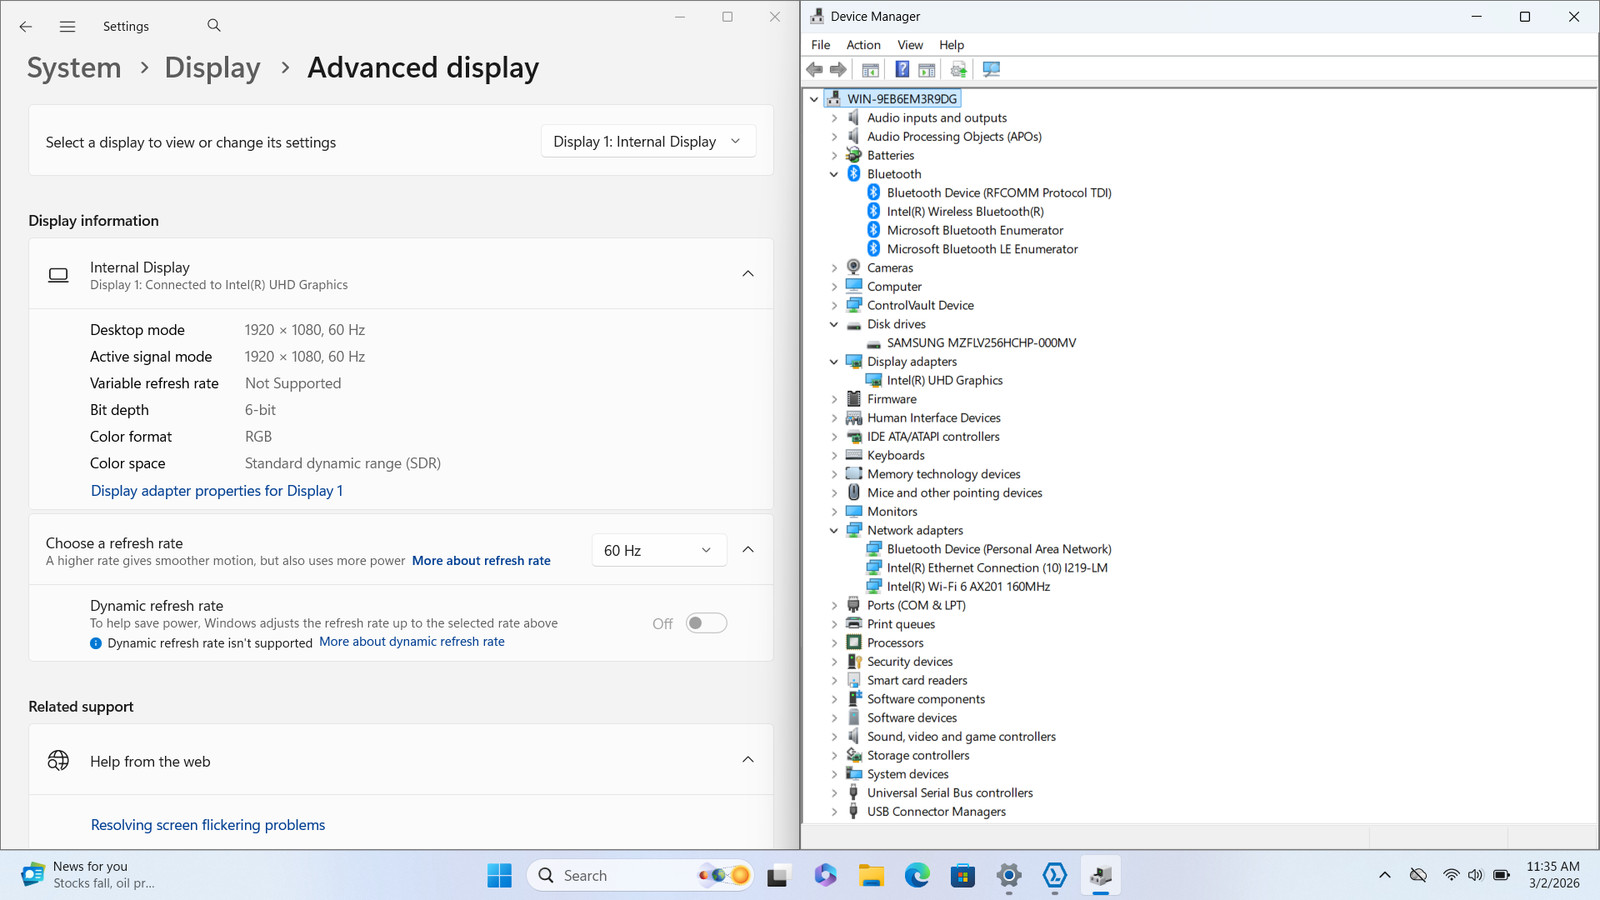
Task: Collapse the Network adapters tree node
Action: click(834, 531)
